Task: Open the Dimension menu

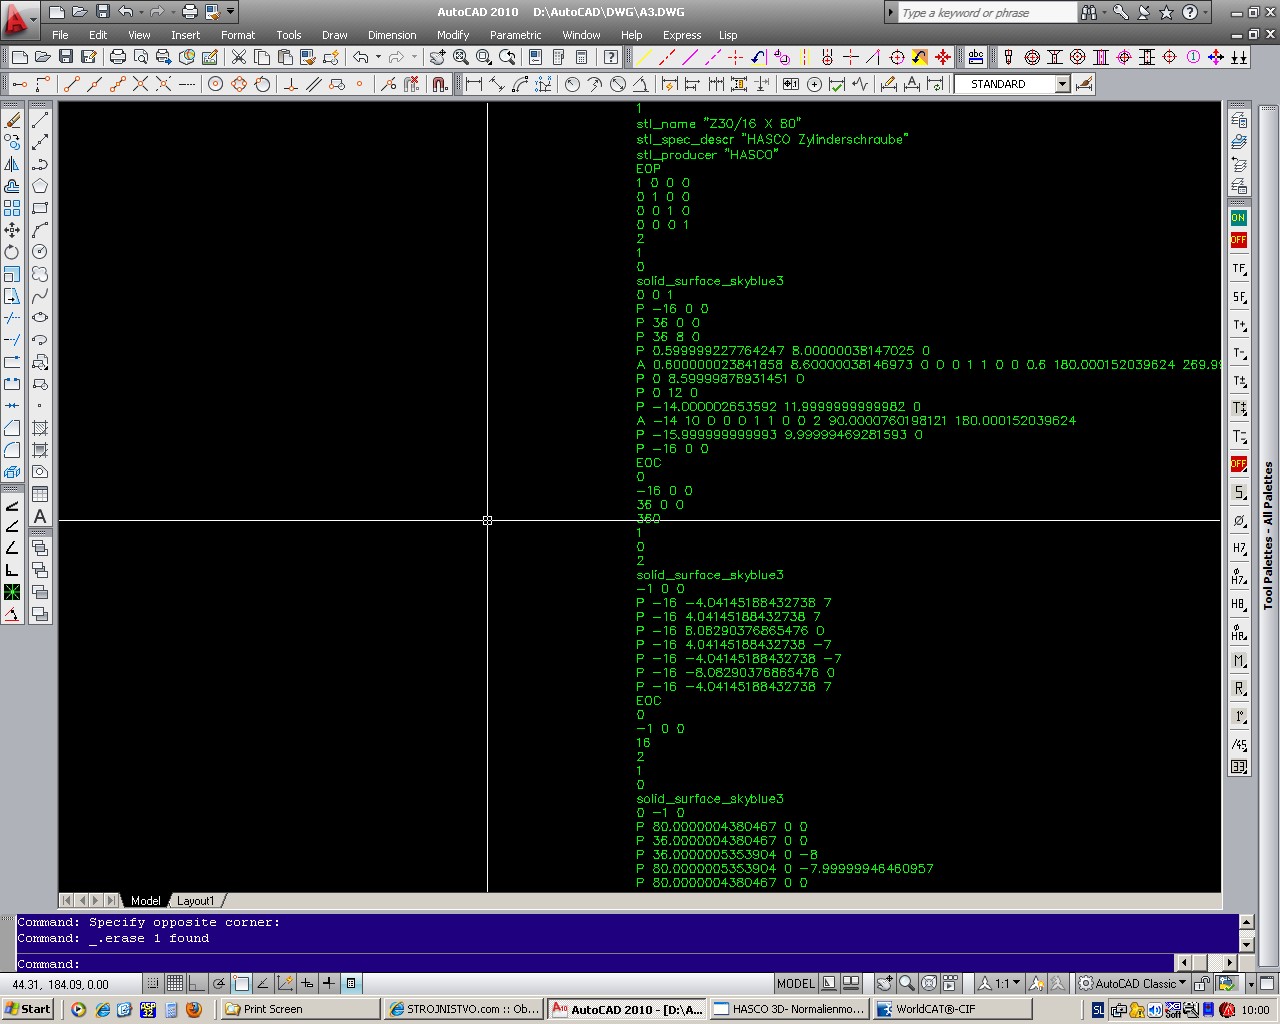Action: tap(392, 35)
